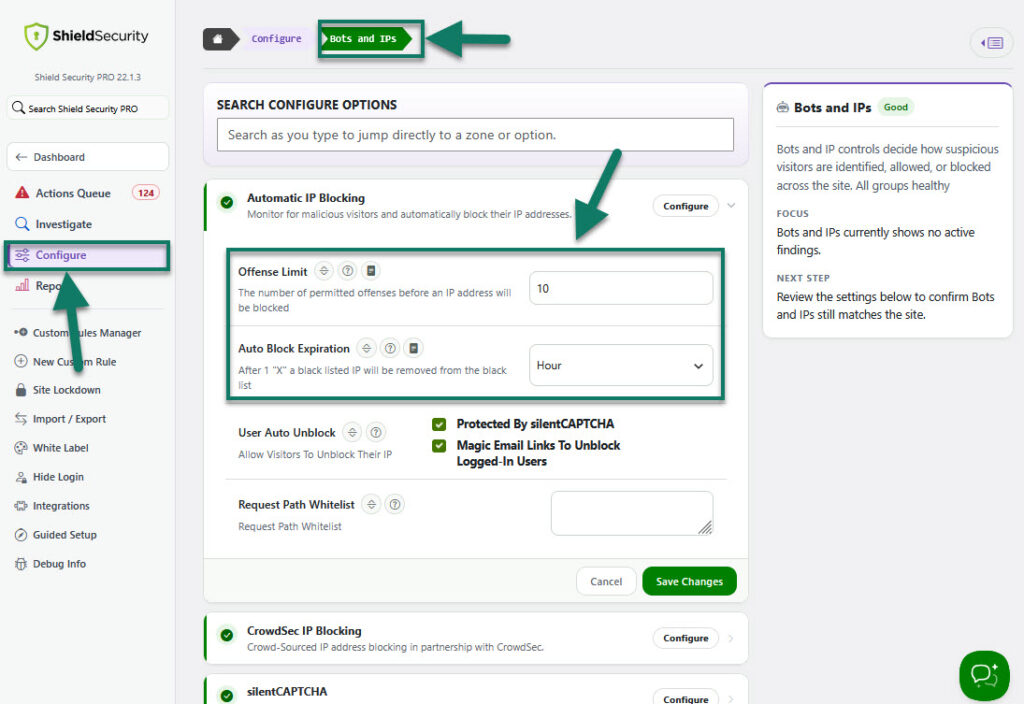Click Request Path Whitelist help icon
The height and width of the screenshot is (704, 1024).
(394, 504)
